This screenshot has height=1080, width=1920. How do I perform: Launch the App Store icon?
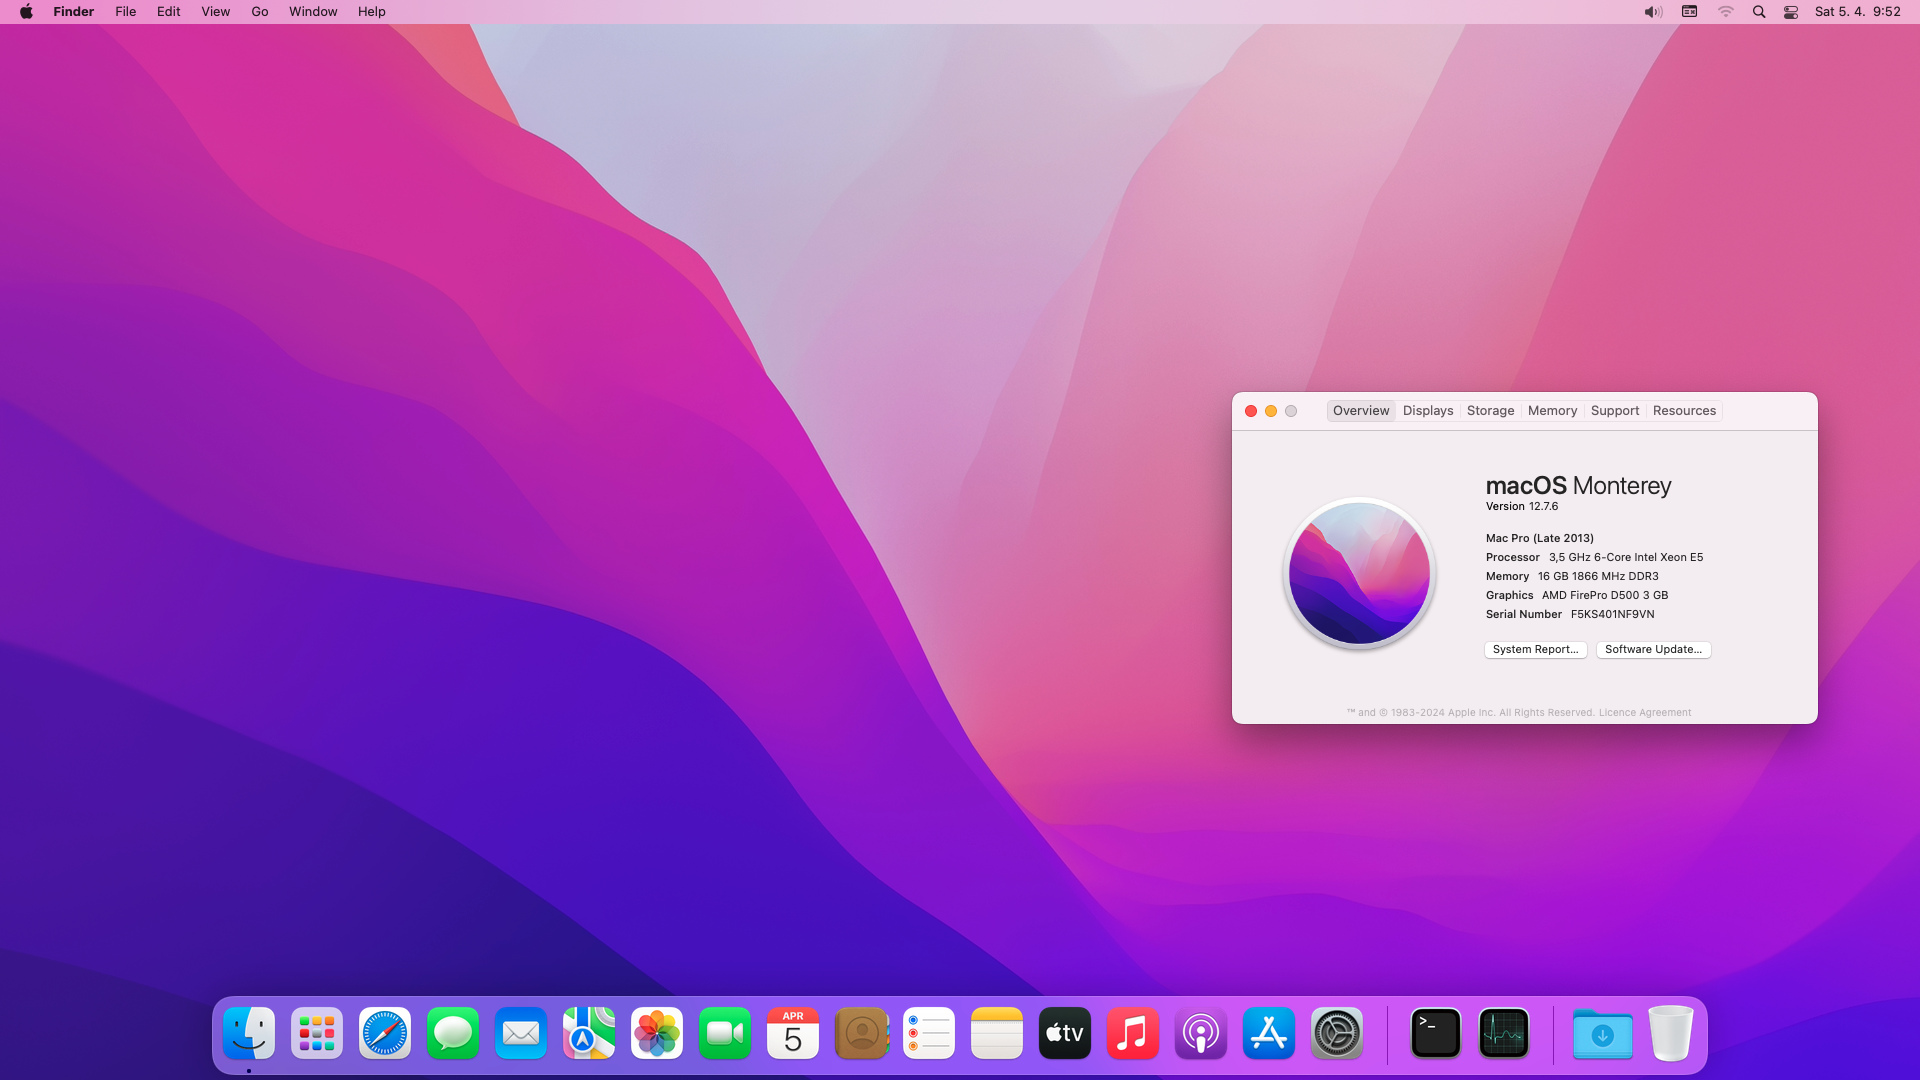click(x=1269, y=1033)
